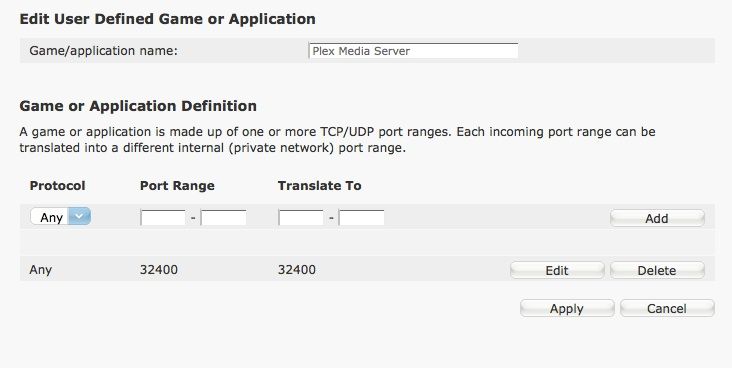Select the 32400 value under Translate To
Image resolution: width=732 pixels, height=368 pixels.
point(297,269)
